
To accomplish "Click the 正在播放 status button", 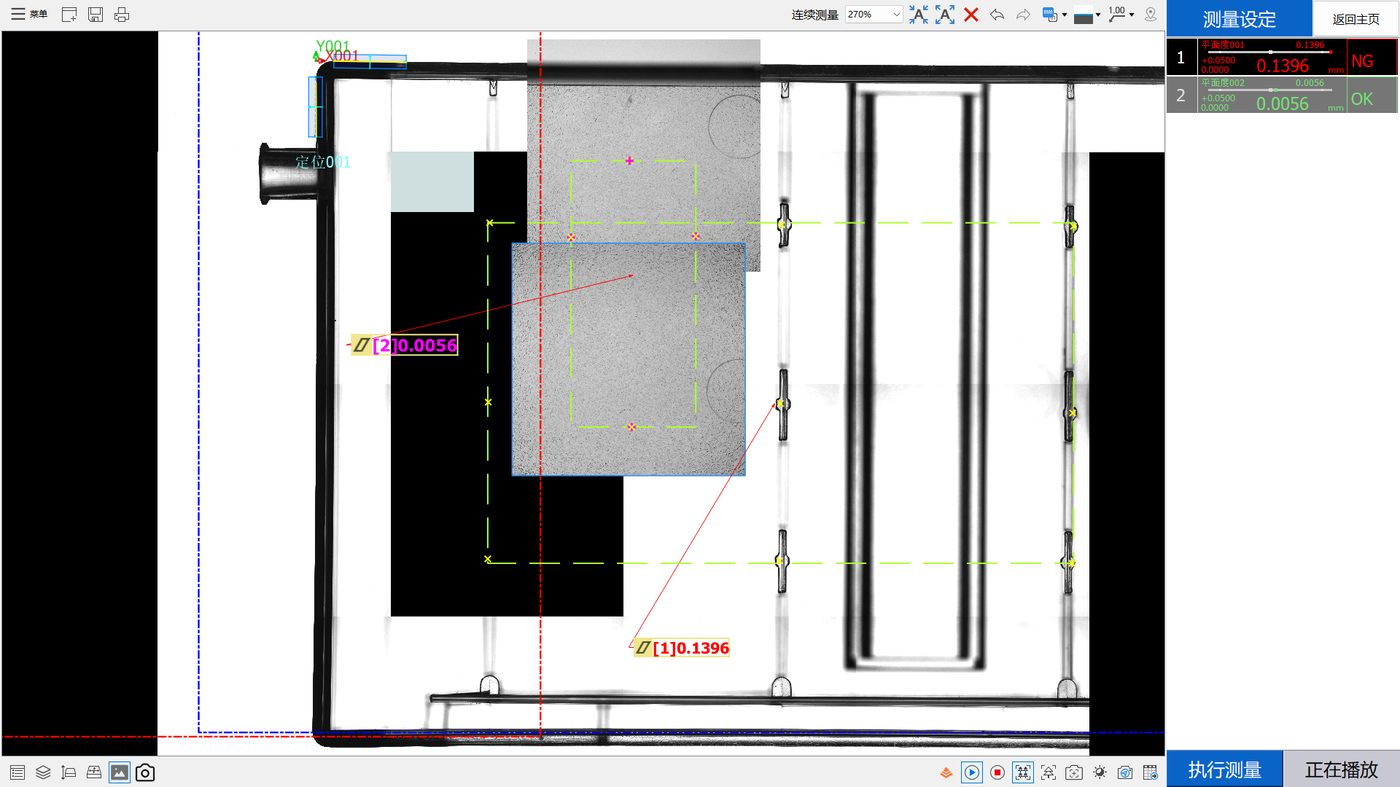I will point(1341,769).
